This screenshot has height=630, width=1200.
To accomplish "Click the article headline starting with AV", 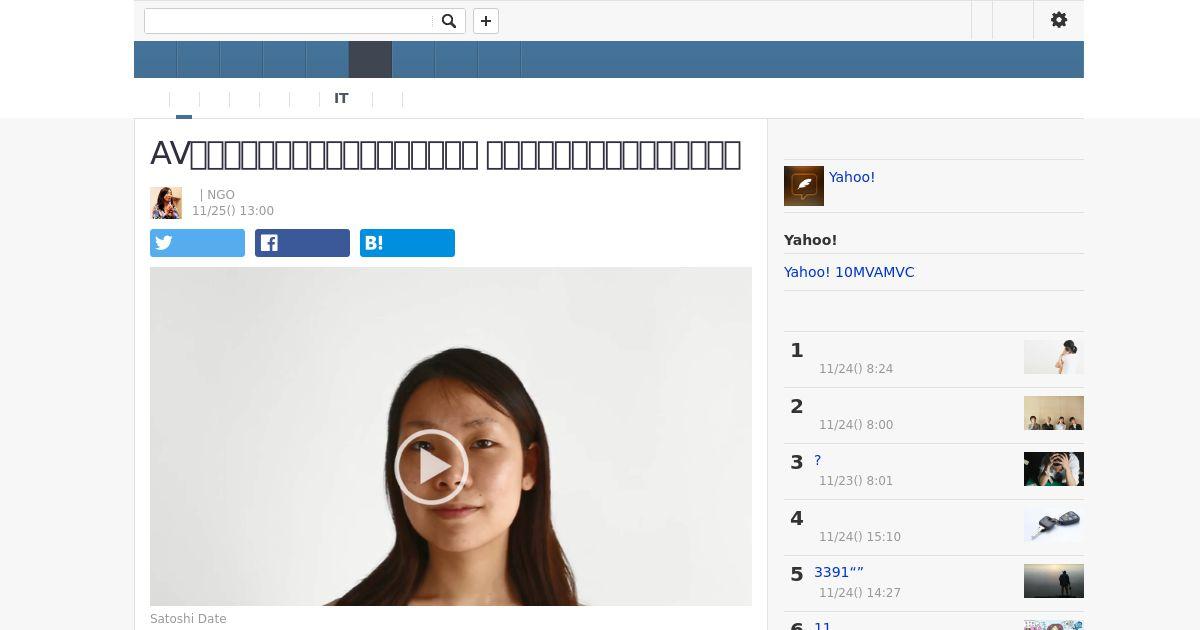I will click(445, 154).
